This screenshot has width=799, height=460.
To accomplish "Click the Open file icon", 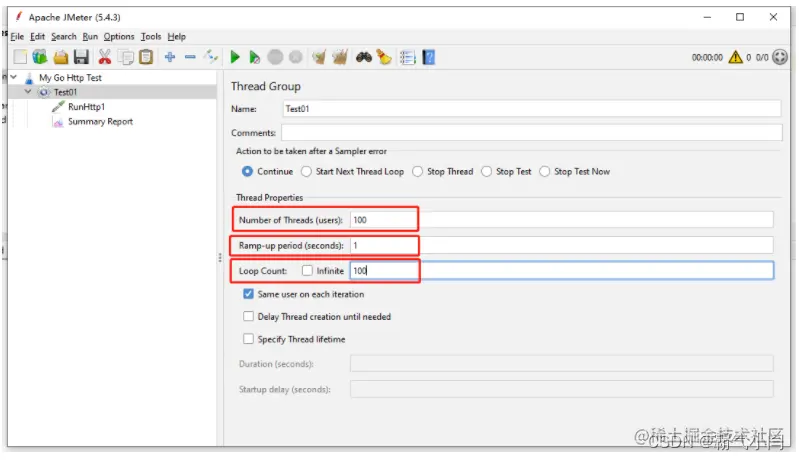I will [61, 57].
